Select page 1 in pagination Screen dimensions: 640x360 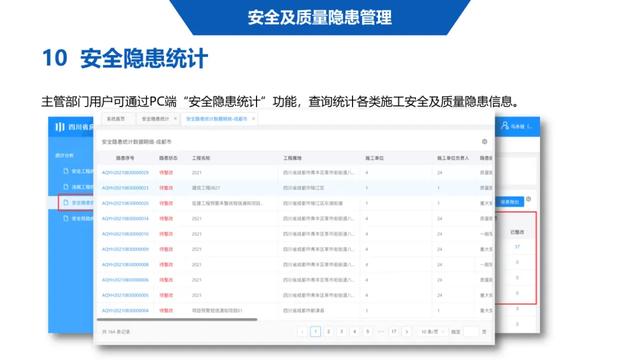[x=316, y=332]
